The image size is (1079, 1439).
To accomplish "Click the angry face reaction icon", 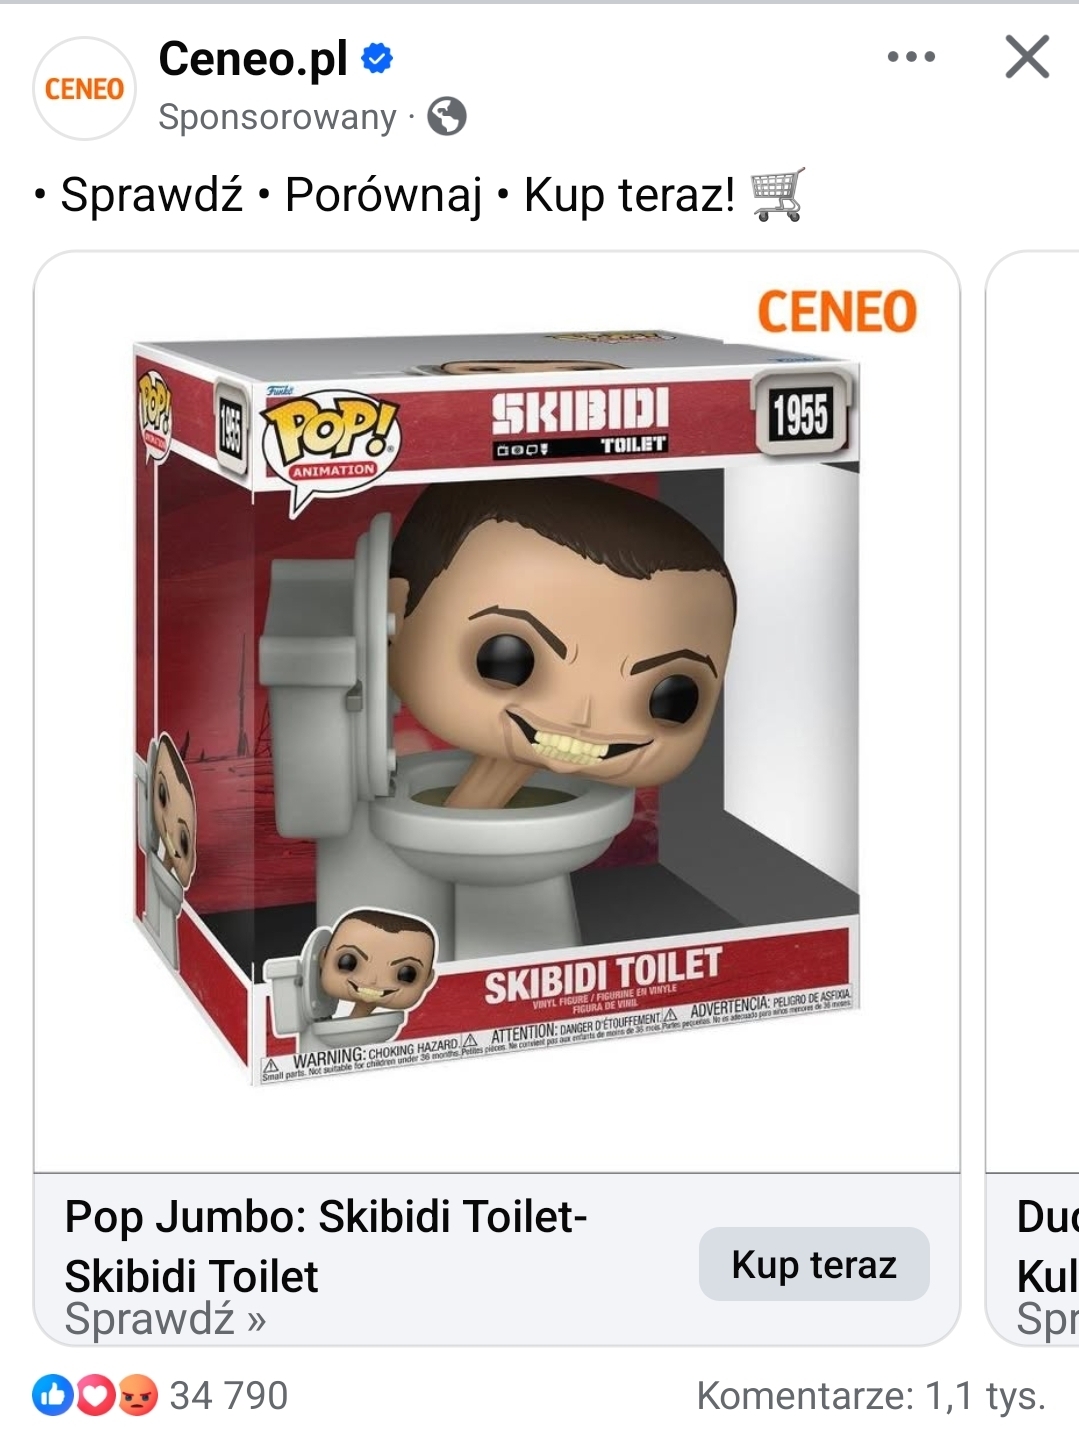I will click(x=138, y=1395).
